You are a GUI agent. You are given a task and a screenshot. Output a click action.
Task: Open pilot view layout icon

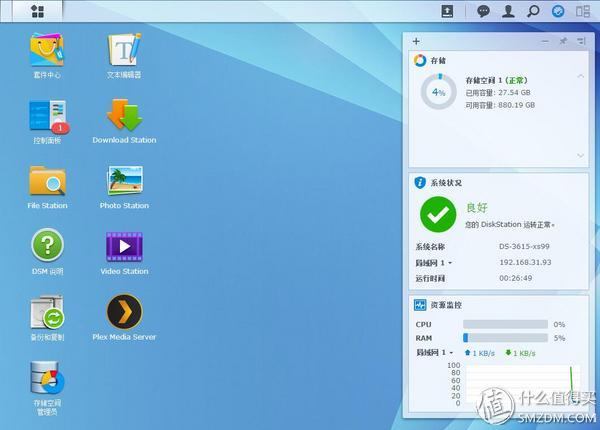pyautogui.click(x=583, y=11)
